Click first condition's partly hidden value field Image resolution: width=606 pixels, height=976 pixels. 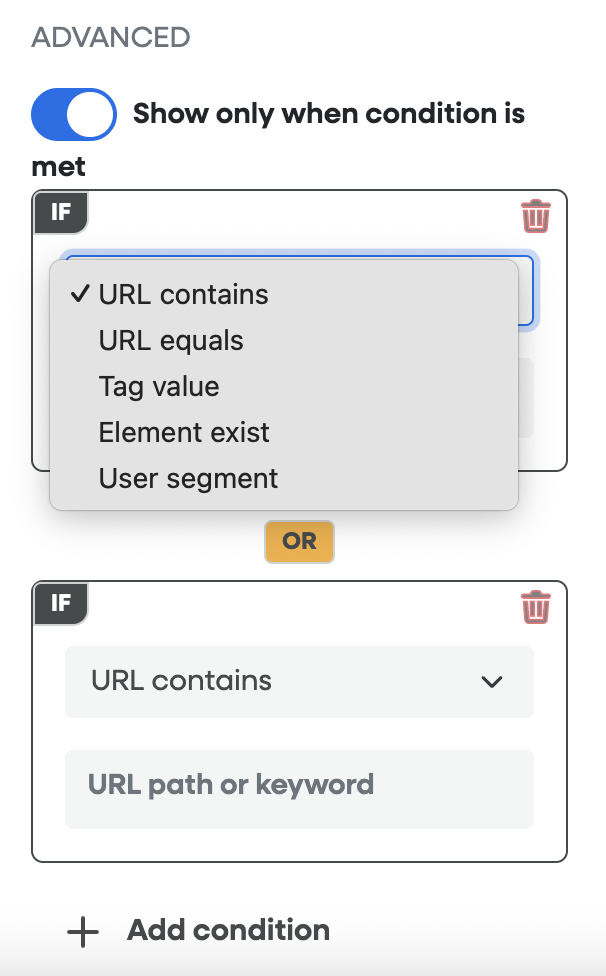(x=526, y=400)
